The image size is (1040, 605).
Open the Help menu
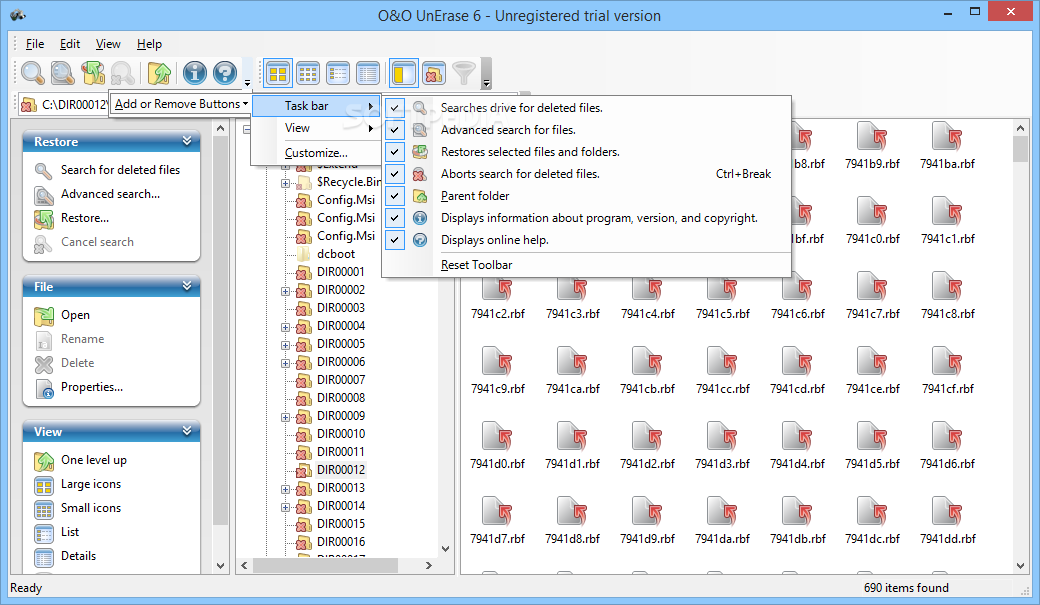tap(149, 44)
